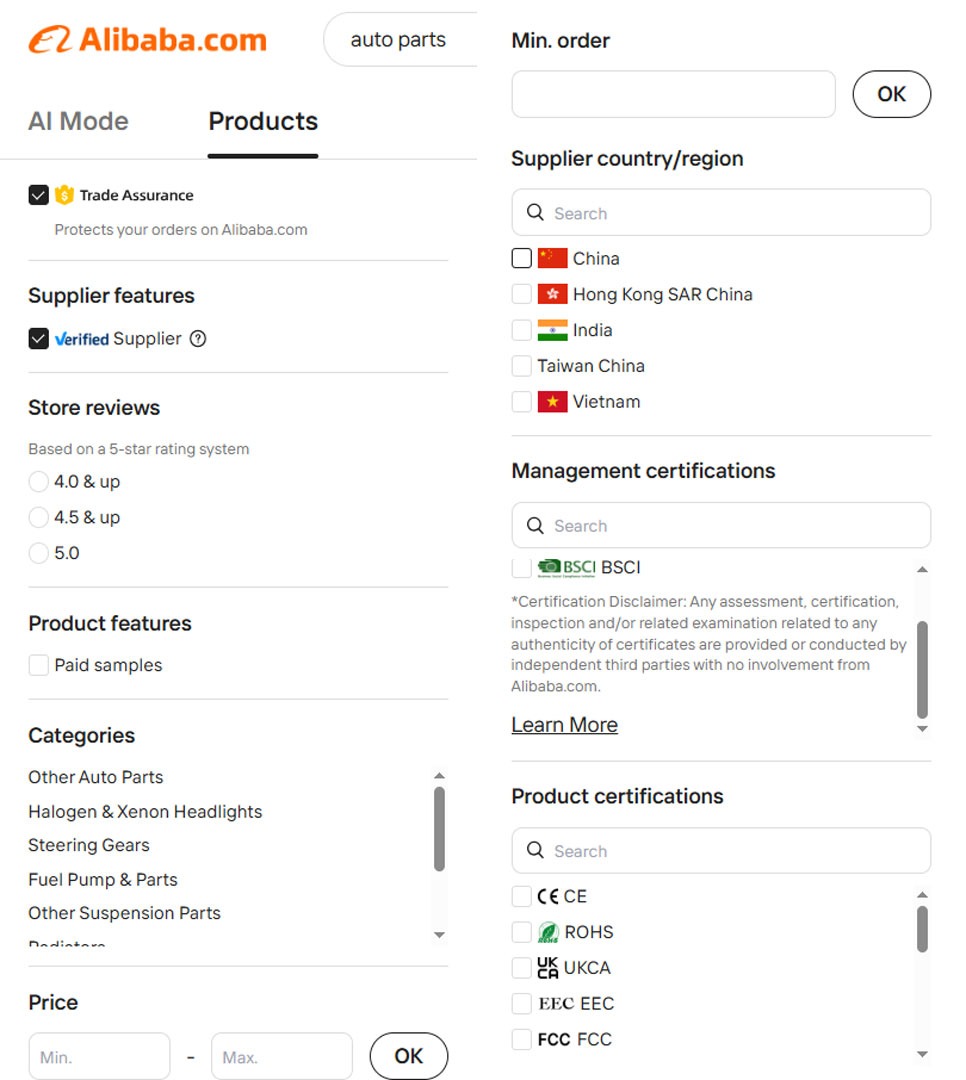Check the UKCA product certification checkbox
The height and width of the screenshot is (1080, 966).
(x=522, y=968)
